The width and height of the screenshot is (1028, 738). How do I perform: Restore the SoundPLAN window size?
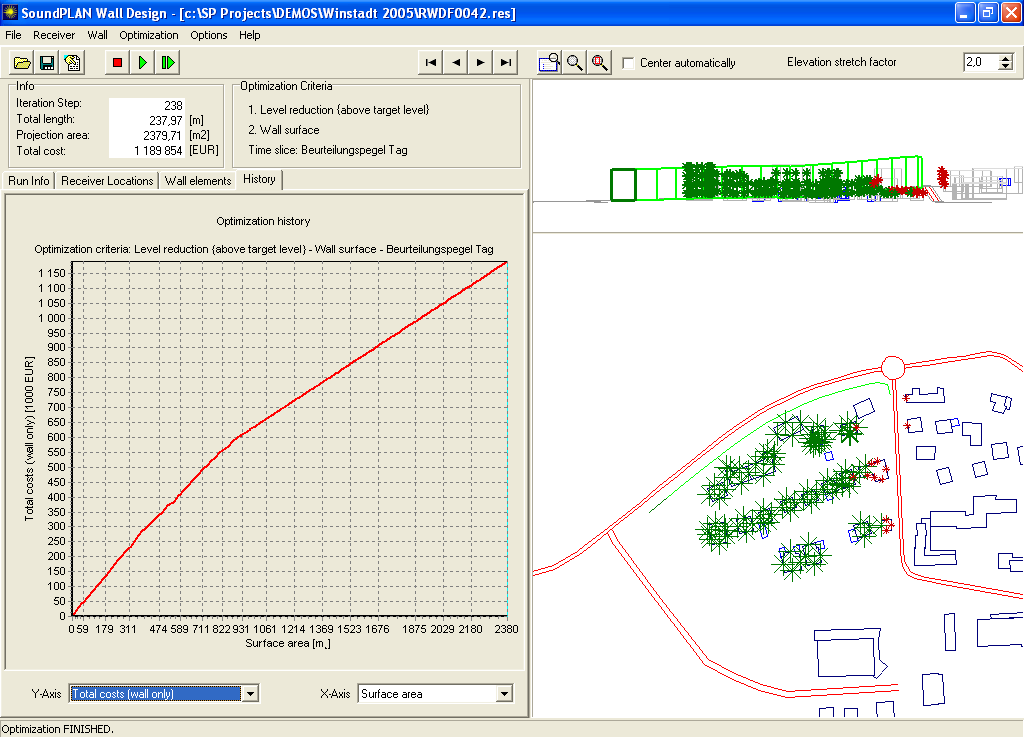click(x=988, y=12)
